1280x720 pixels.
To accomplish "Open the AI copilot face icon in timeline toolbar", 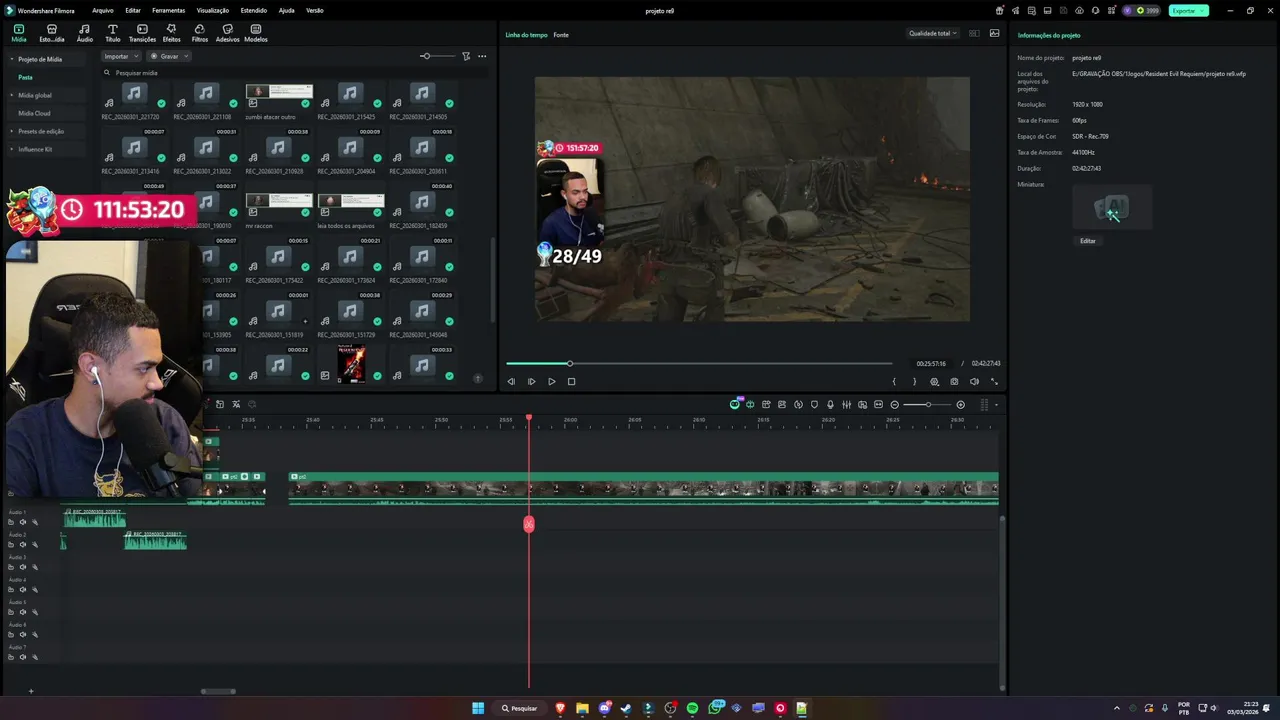I will pyautogui.click(x=735, y=404).
